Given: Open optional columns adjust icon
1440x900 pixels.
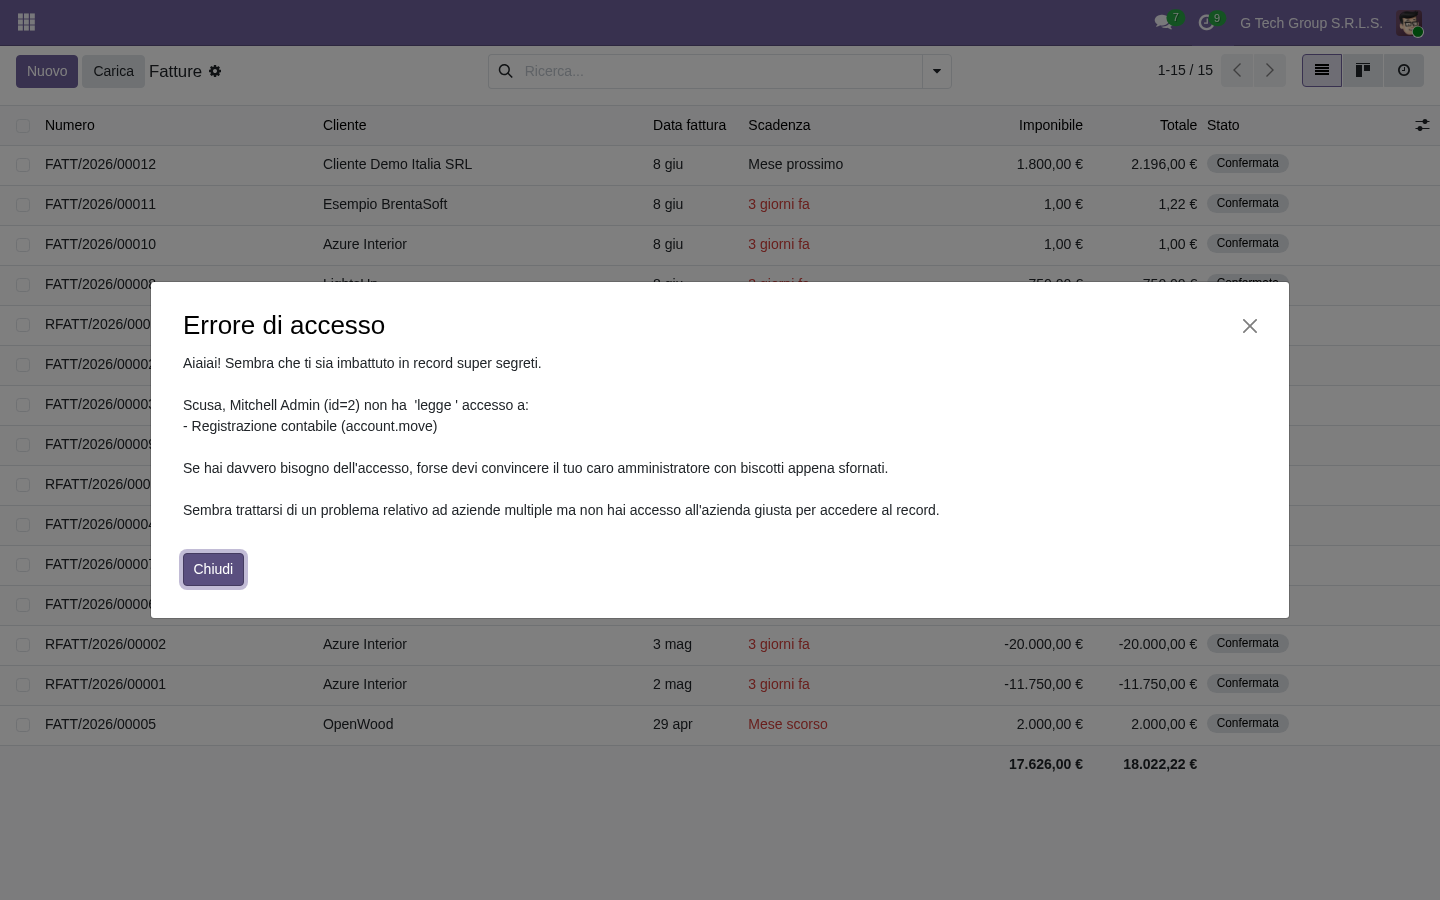Looking at the screenshot, I should pos(1422,125).
